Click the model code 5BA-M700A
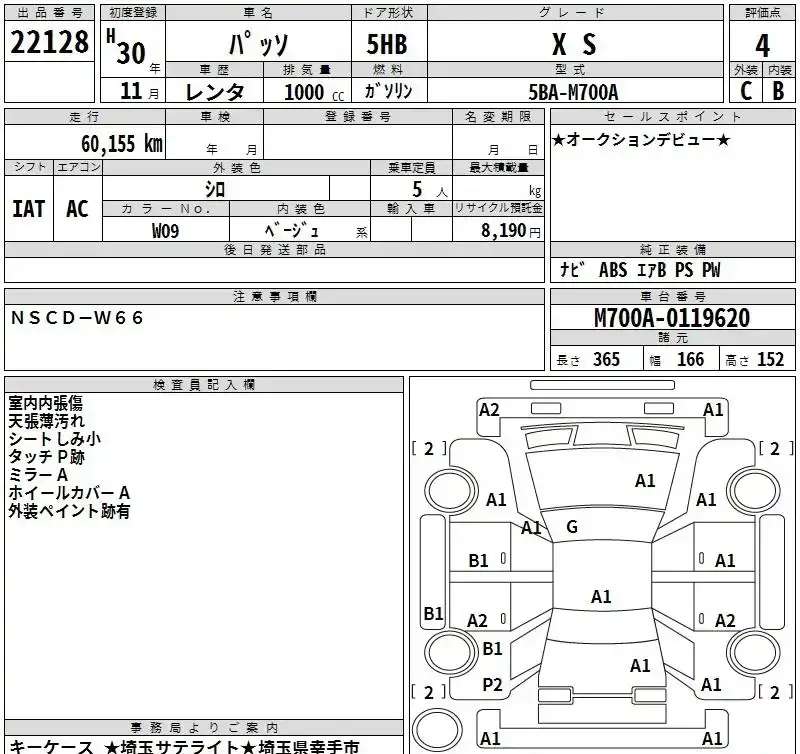Screen dimensions: 800x754 click(x=573, y=92)
